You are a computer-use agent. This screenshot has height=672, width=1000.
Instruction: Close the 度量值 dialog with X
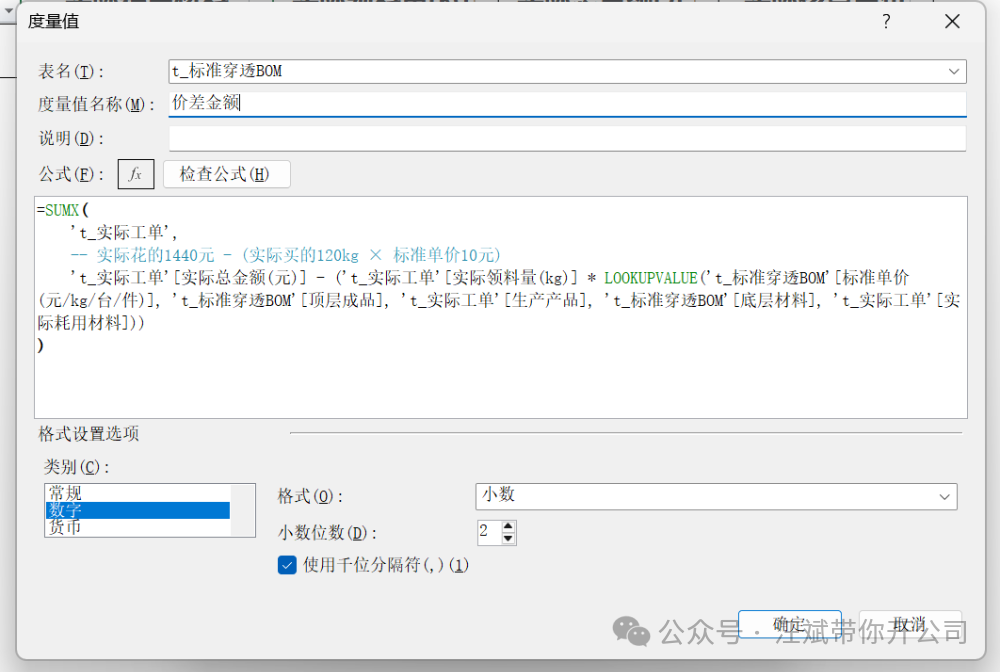click(x=952, y=22)
